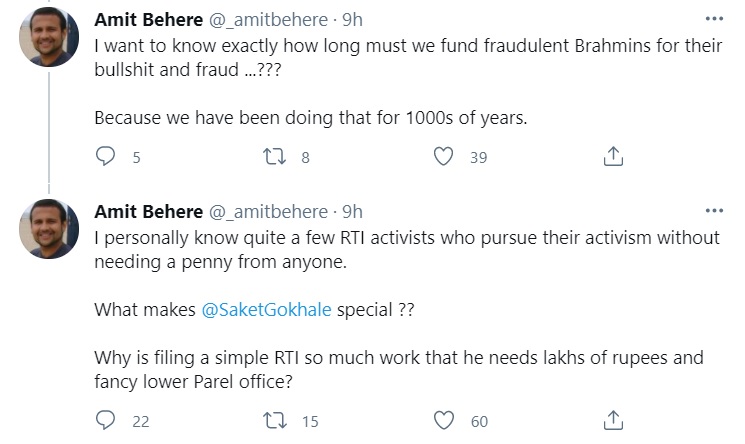Share the tweet about funding Brahmins
The image size is (745, 444).
coord(615,157)
